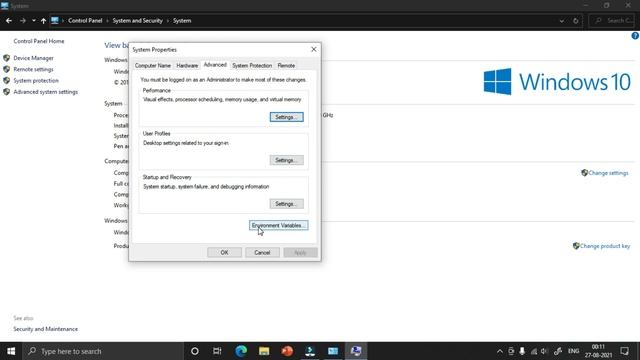Open Performance Settings button
Image resolution: width=640 pixels, height=360 pixels.
pyautogui.click(x=287, y=117)
